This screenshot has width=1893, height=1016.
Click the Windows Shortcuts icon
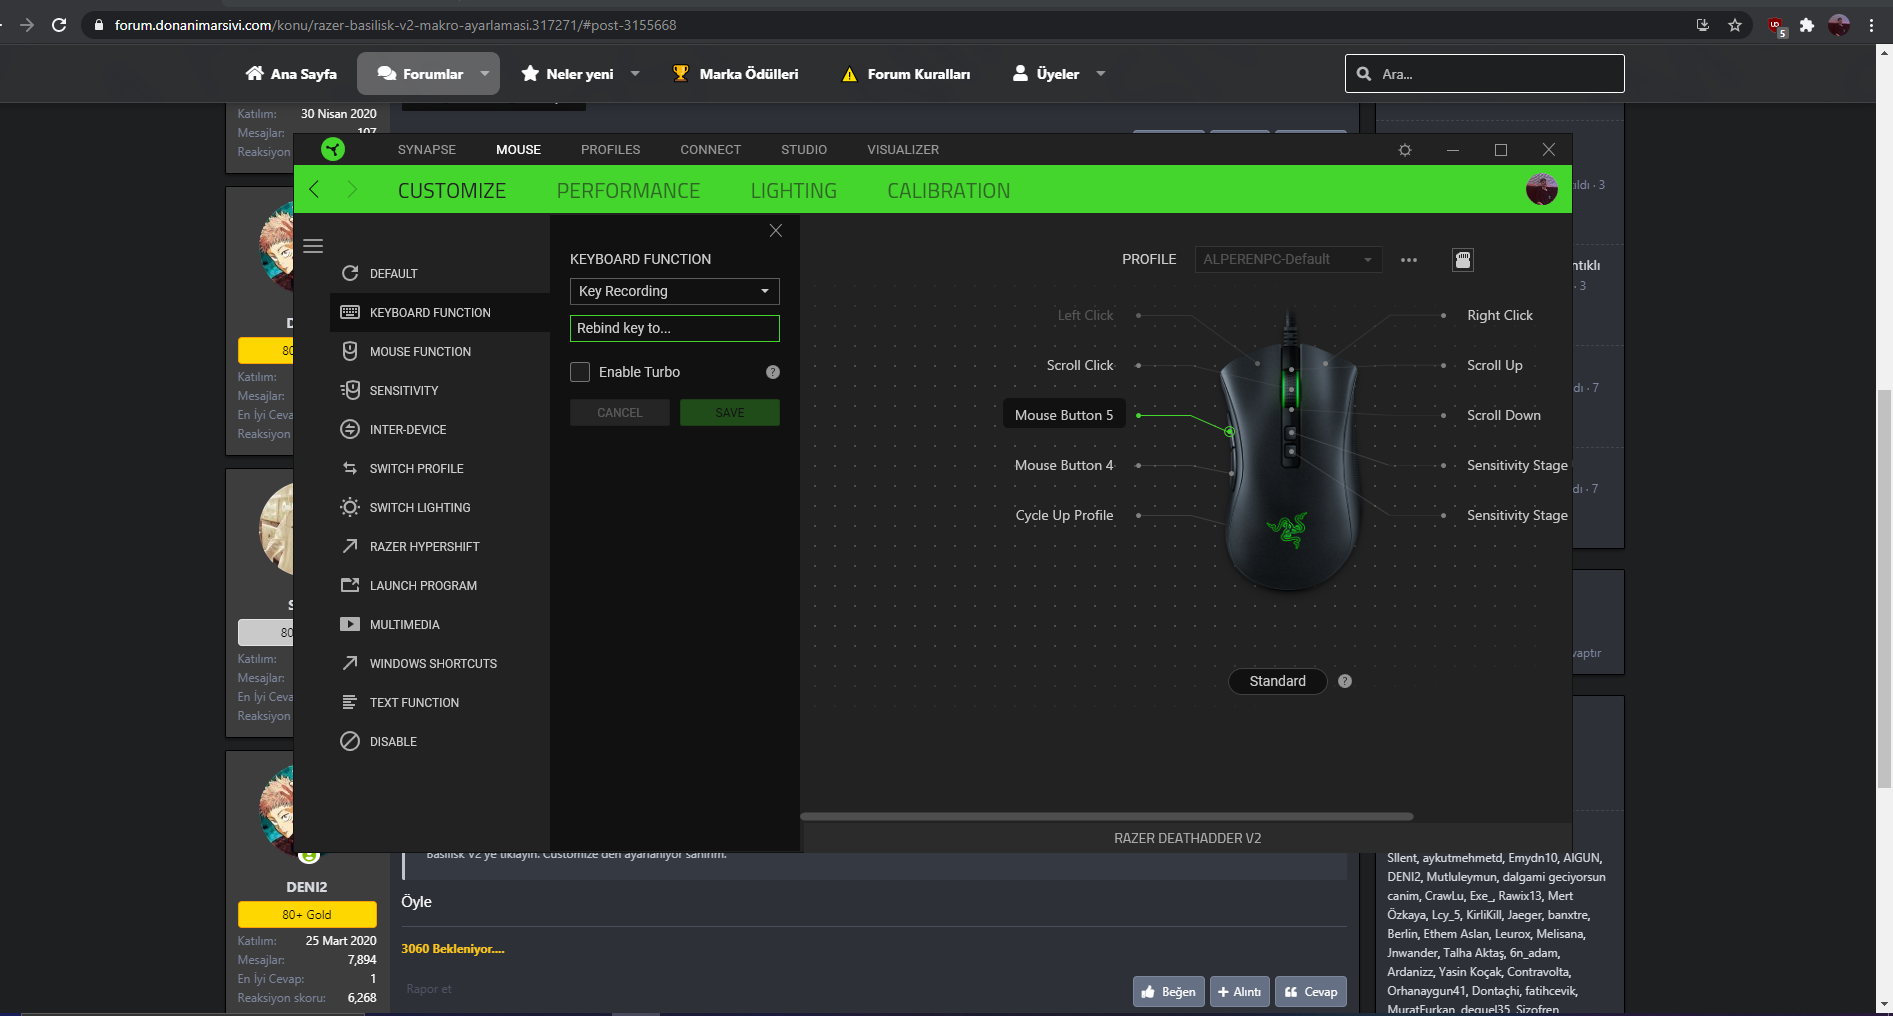[x=350, y=663]
